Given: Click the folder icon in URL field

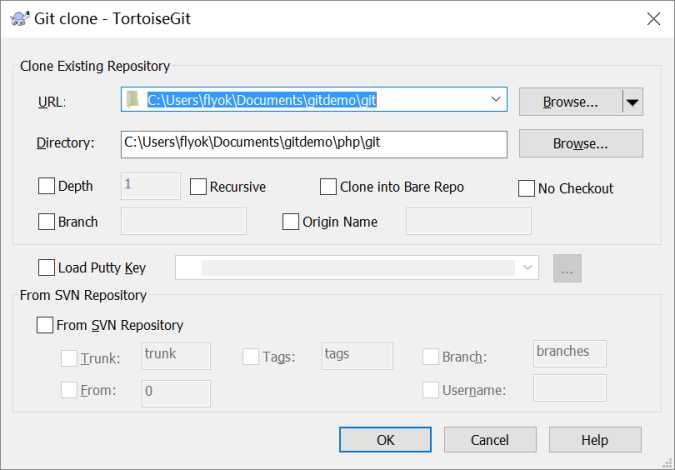Looking at the screenshot, I should point(133,100).
